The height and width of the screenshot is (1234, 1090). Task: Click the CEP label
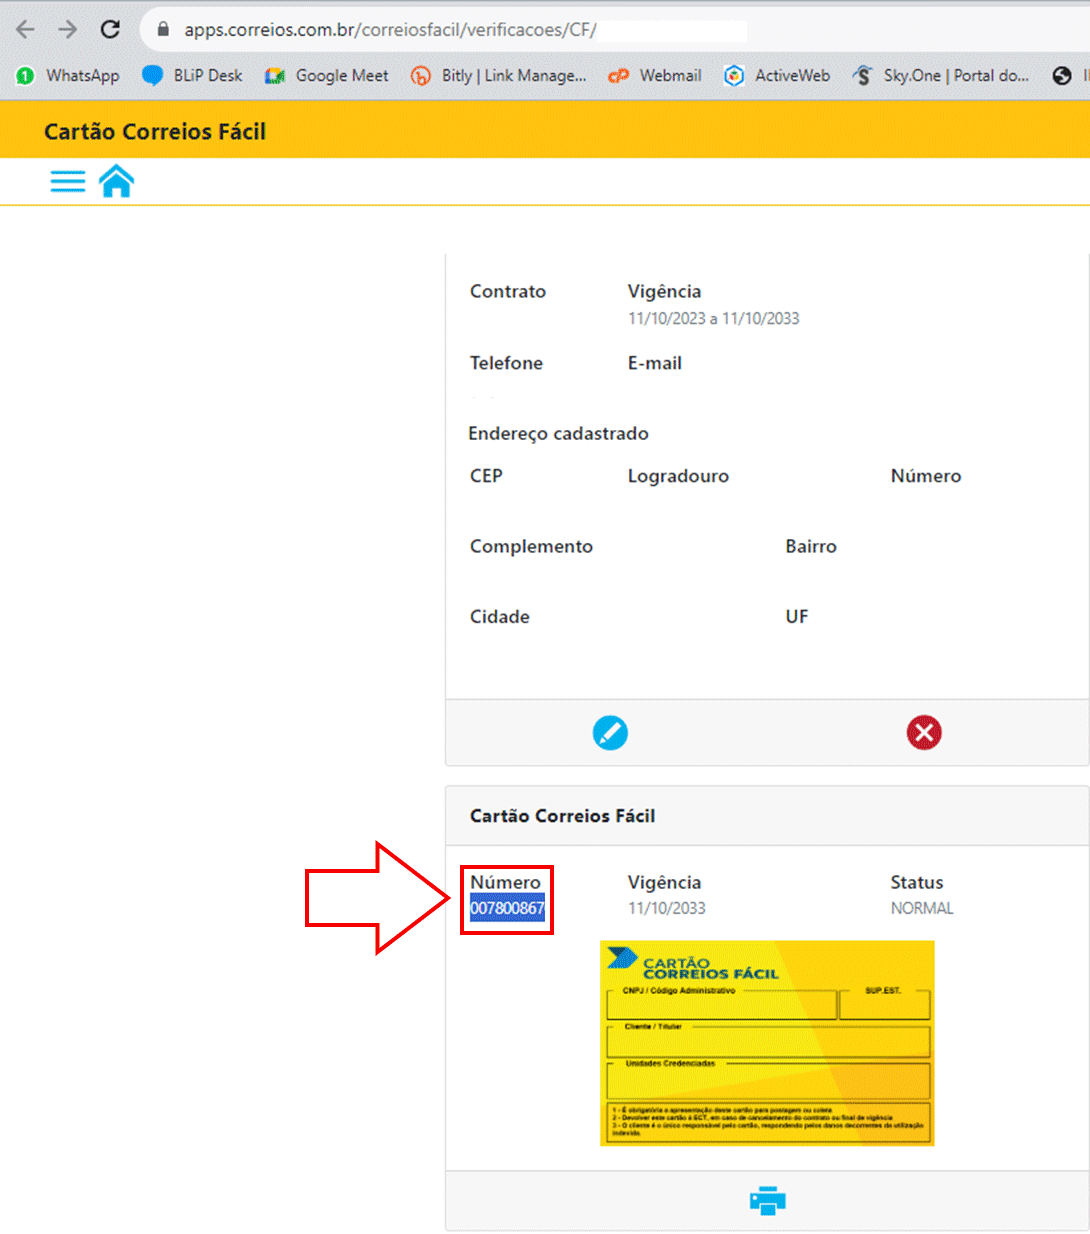pyautogui.click(x=486, y=476)
